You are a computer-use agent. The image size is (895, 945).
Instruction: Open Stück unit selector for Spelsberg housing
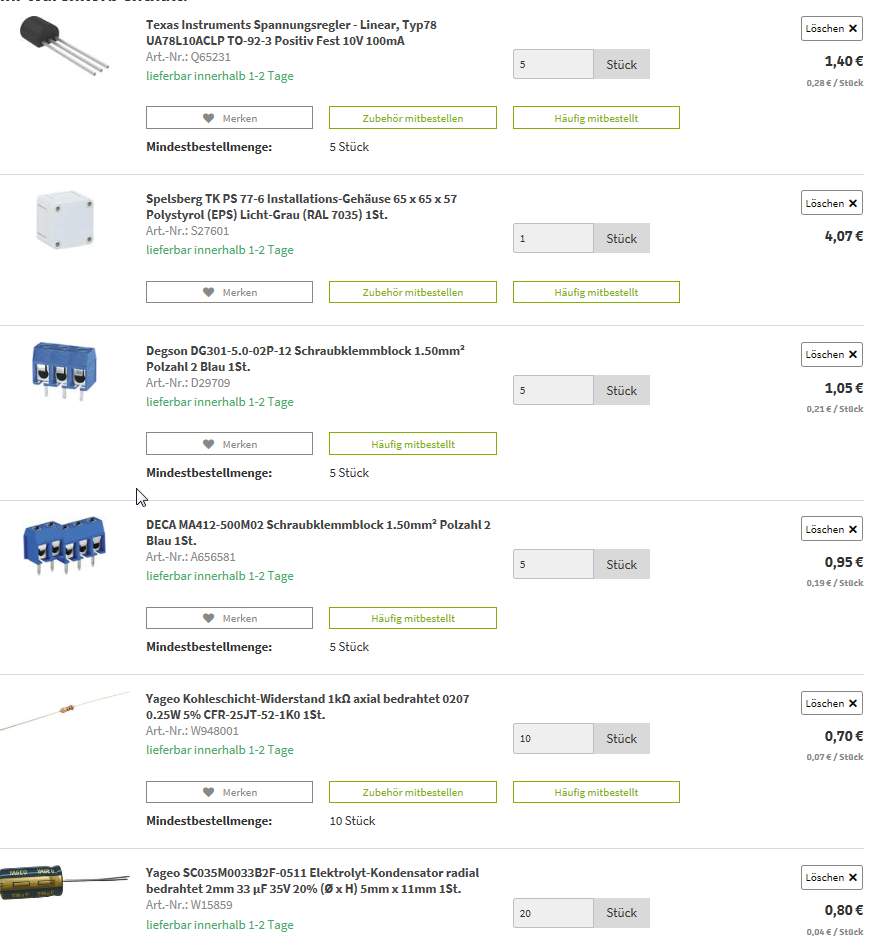(x=621, y=239)
